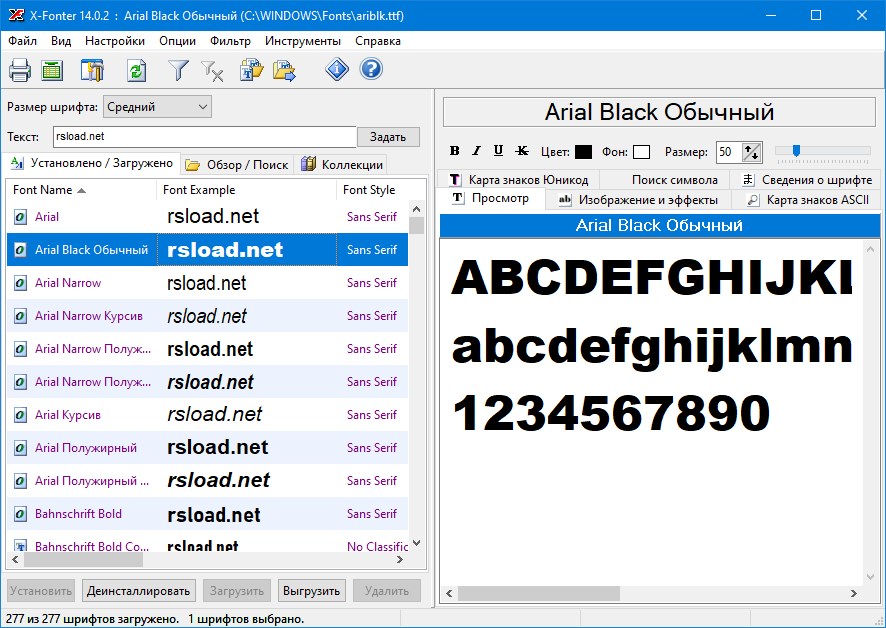Open the Карта знаков ASCII tab
The image size is (886, 628).
[x=806, y=200]
